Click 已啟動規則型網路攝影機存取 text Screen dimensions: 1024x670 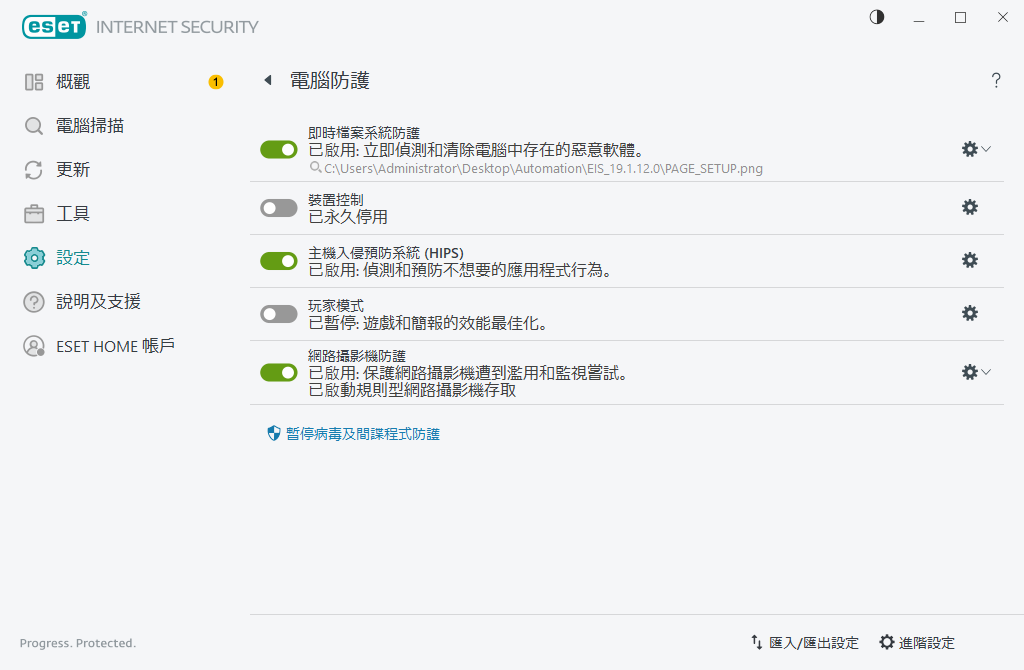tap(412, 391)
